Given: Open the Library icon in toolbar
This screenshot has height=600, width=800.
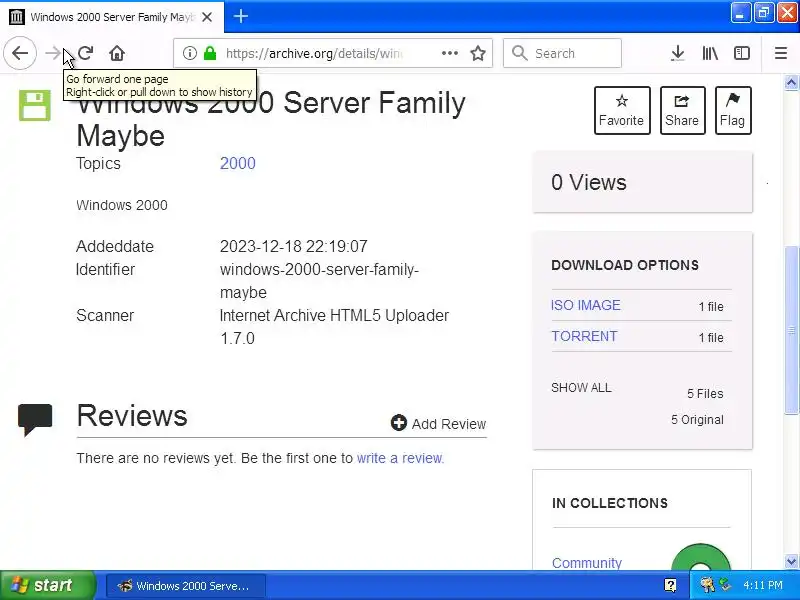Looking at the screenshot, I should click(710, 53).
